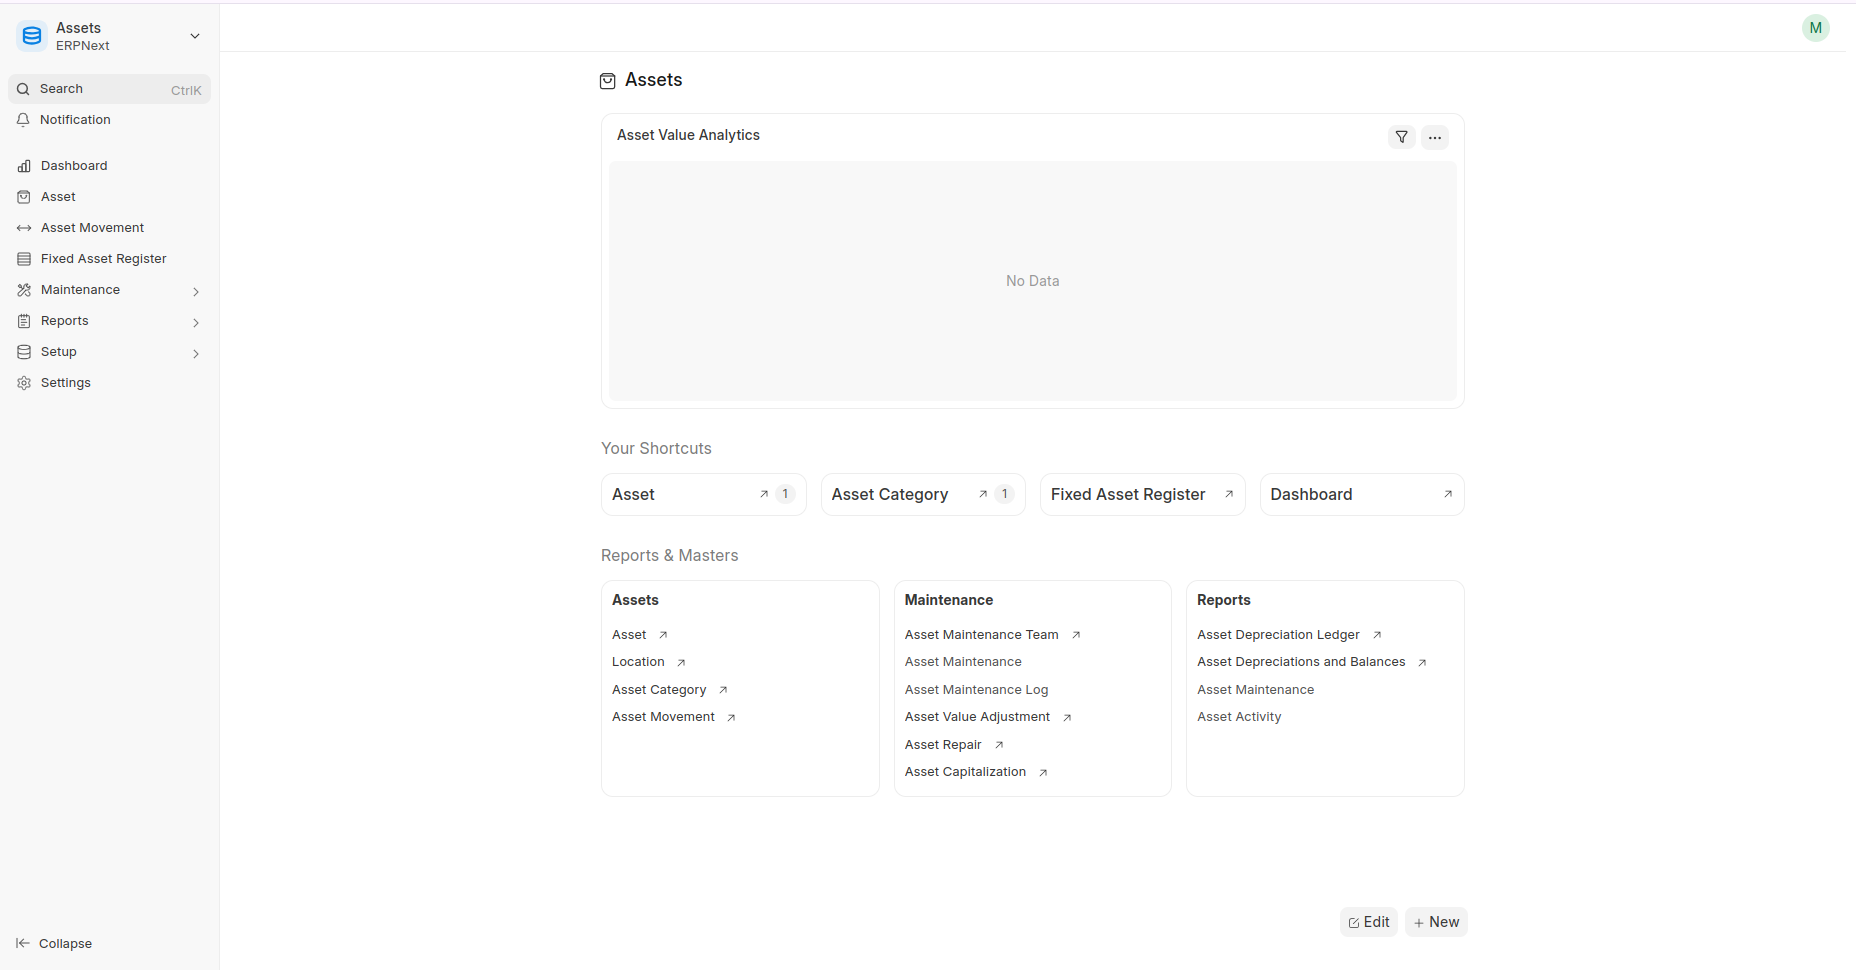
Task: Click the Dashboard chart icon in sidebar
Action: pos(24,166)
